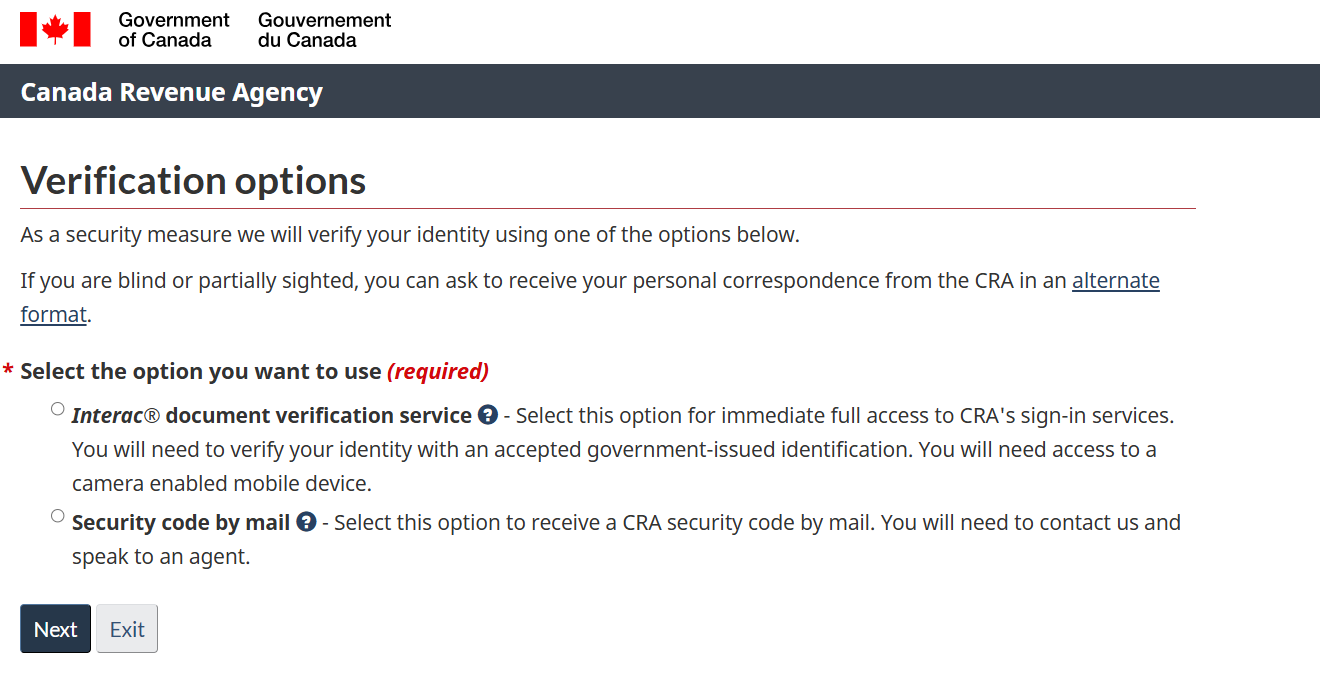The width and height of the screenshot is (1320, 687).
Task: Open help icon beside Security code by mail
Action: point(307,522)
